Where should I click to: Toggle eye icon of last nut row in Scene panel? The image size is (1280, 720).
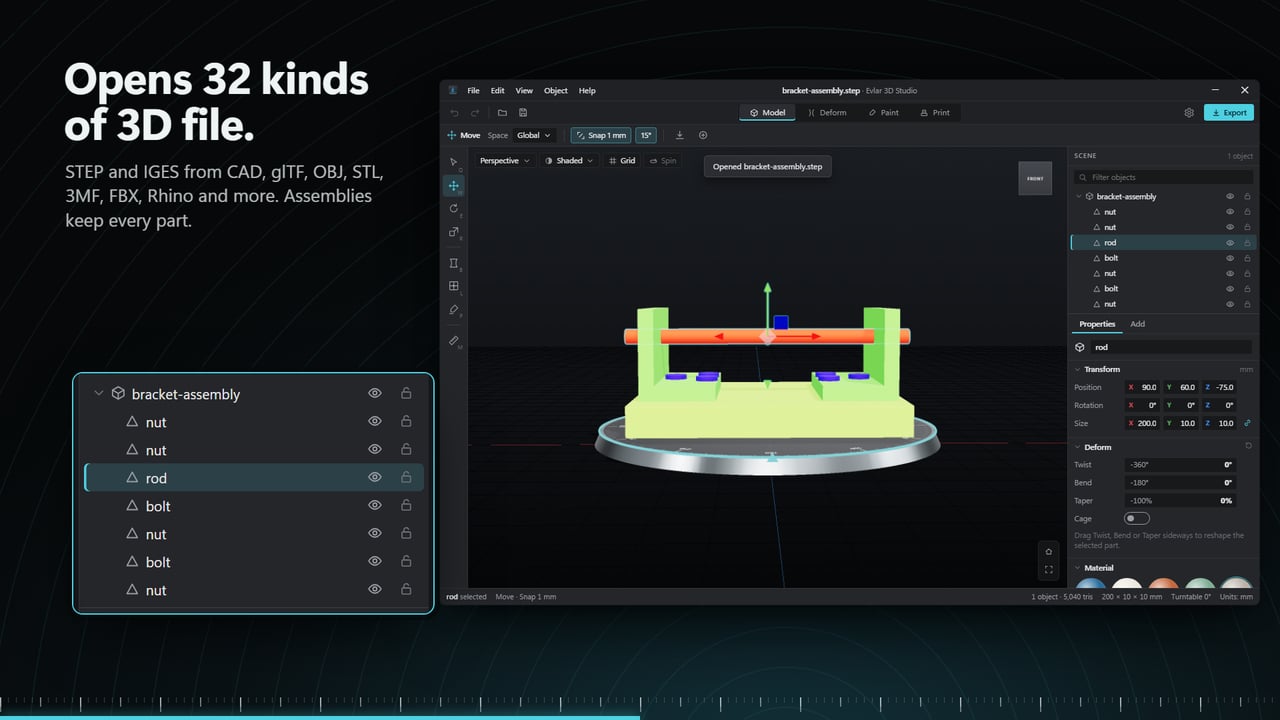point(1230,304)
